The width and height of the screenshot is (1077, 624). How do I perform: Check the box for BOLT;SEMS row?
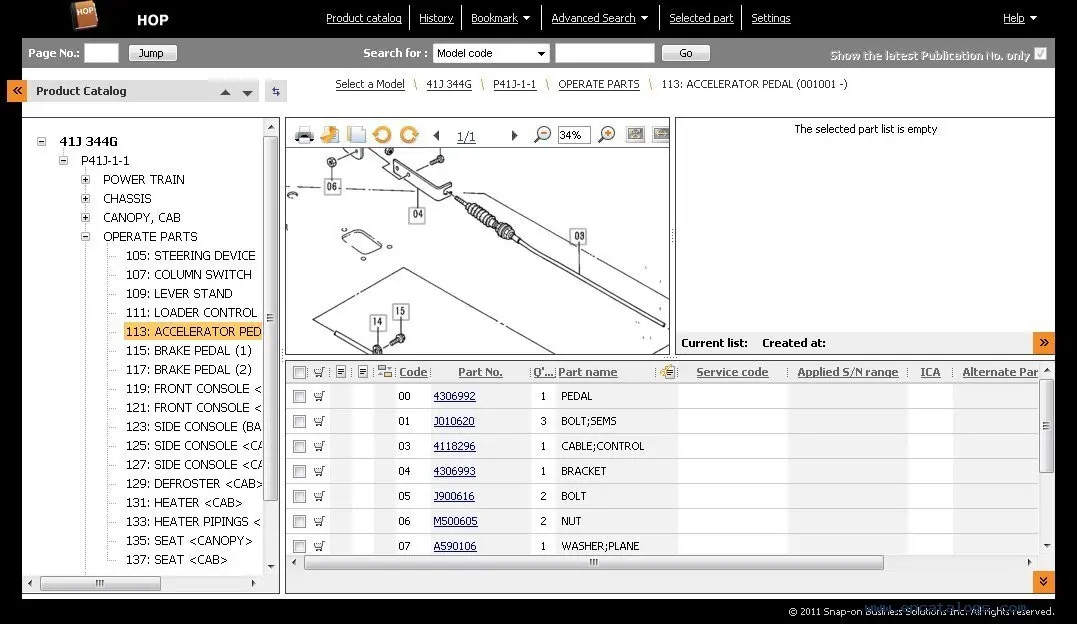[299, 421]
